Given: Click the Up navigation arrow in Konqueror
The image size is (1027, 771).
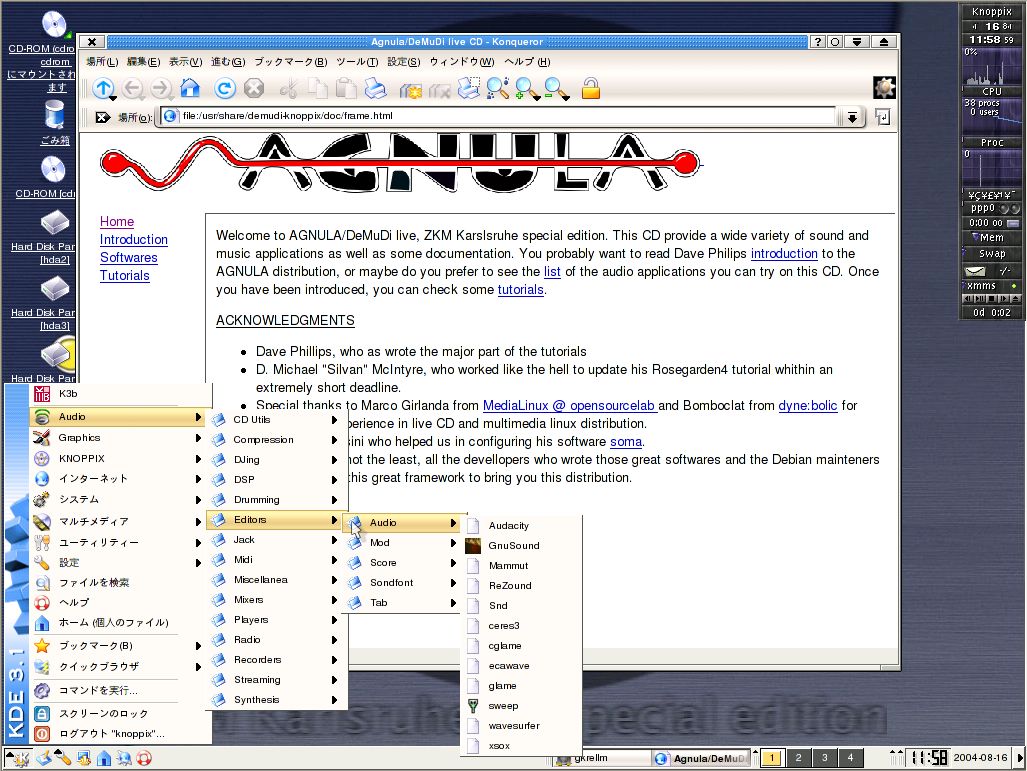Looking at the screenshot, I should tap(103, 88).
